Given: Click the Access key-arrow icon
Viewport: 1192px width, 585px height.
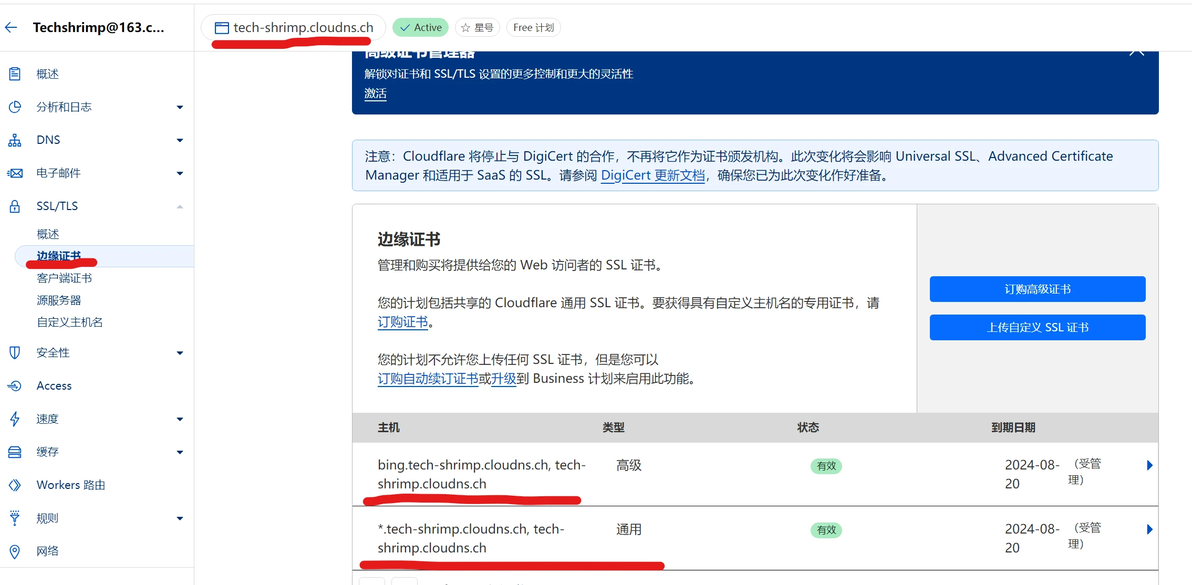Looking at the screenshot, I should click(x=14, y=386).
